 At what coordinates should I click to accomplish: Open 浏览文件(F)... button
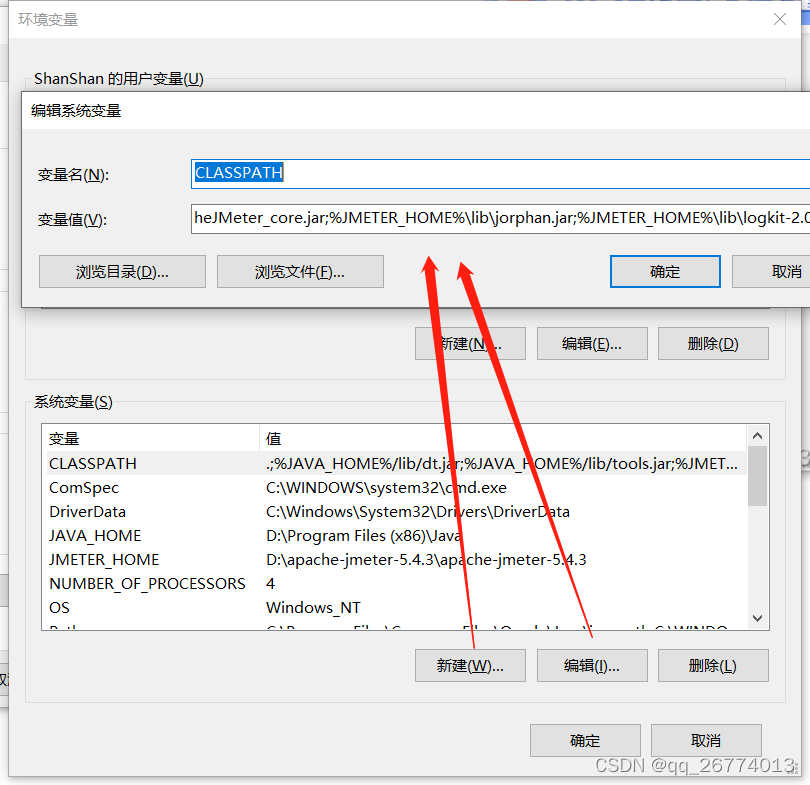pos(300,271)
